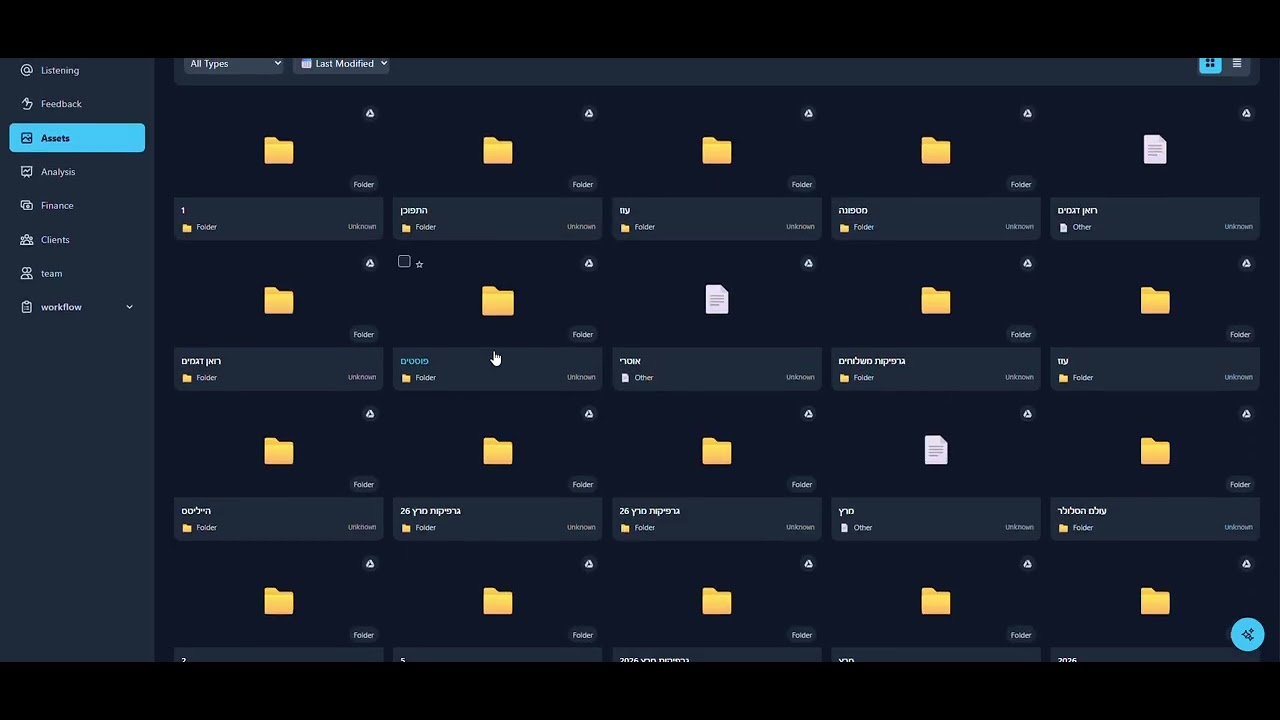Click the Folder badge on התפוכן thumbnail

pos(583,184)
